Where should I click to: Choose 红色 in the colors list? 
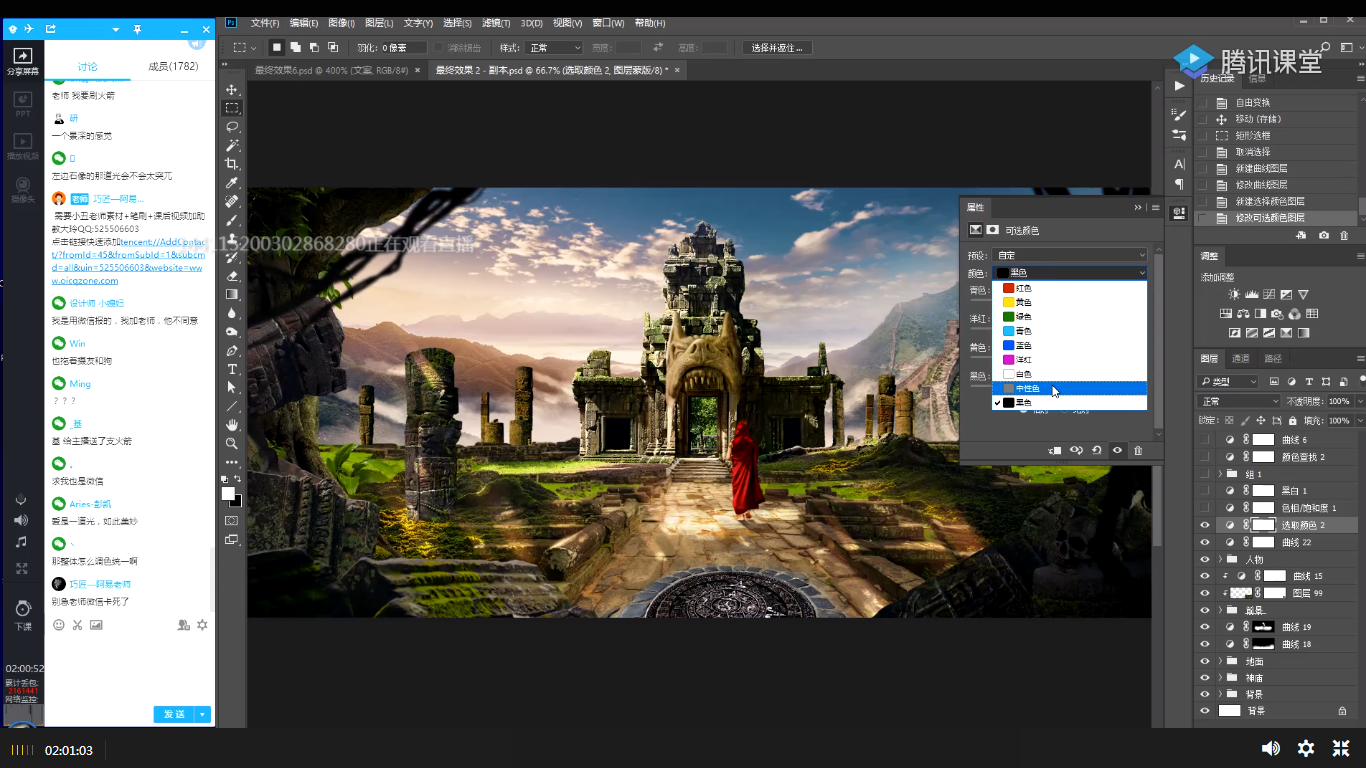(1069, 288)
